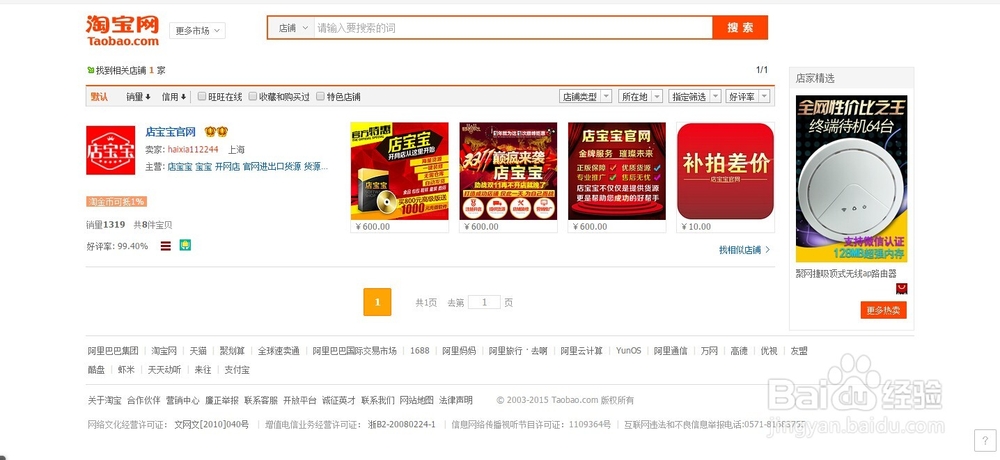The height and width of the screenshot is (460, 1000).
Task: Open the 店宝宝 red shop logo
Action: pyautogui.click(x=110, y=150)
